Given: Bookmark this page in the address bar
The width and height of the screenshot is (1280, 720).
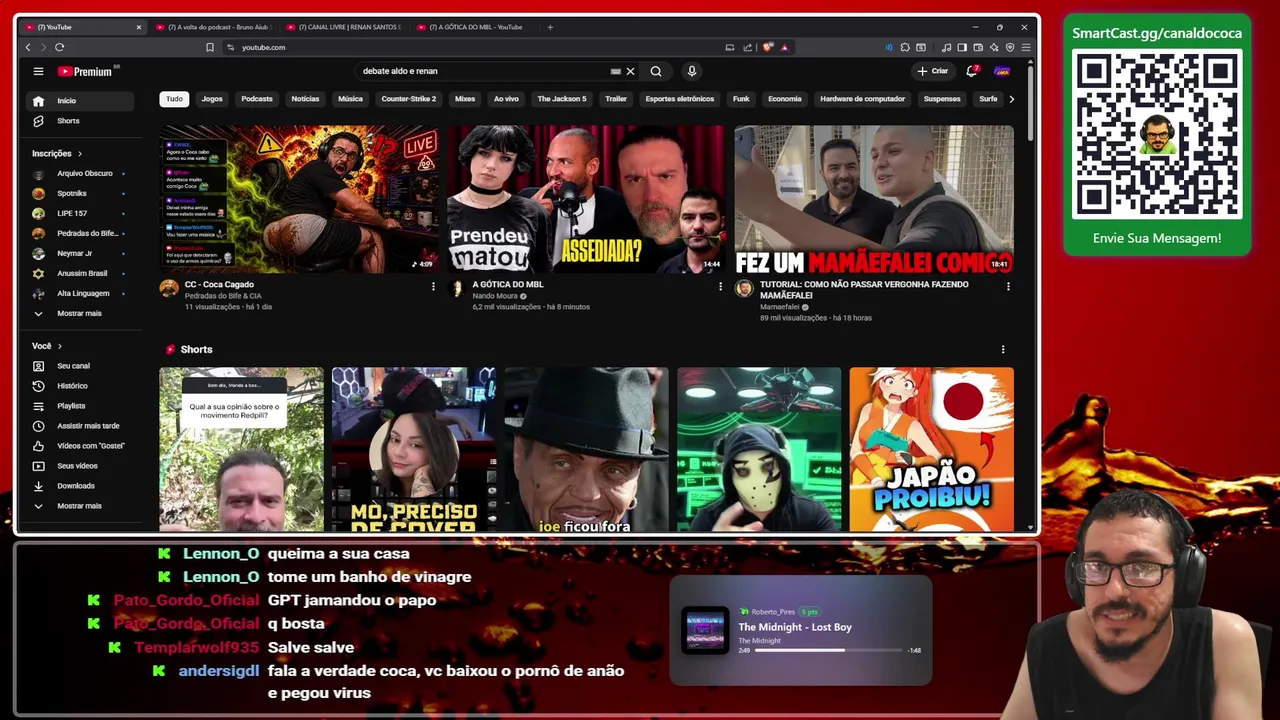Looking at the screenshot, I should point(210,47).
